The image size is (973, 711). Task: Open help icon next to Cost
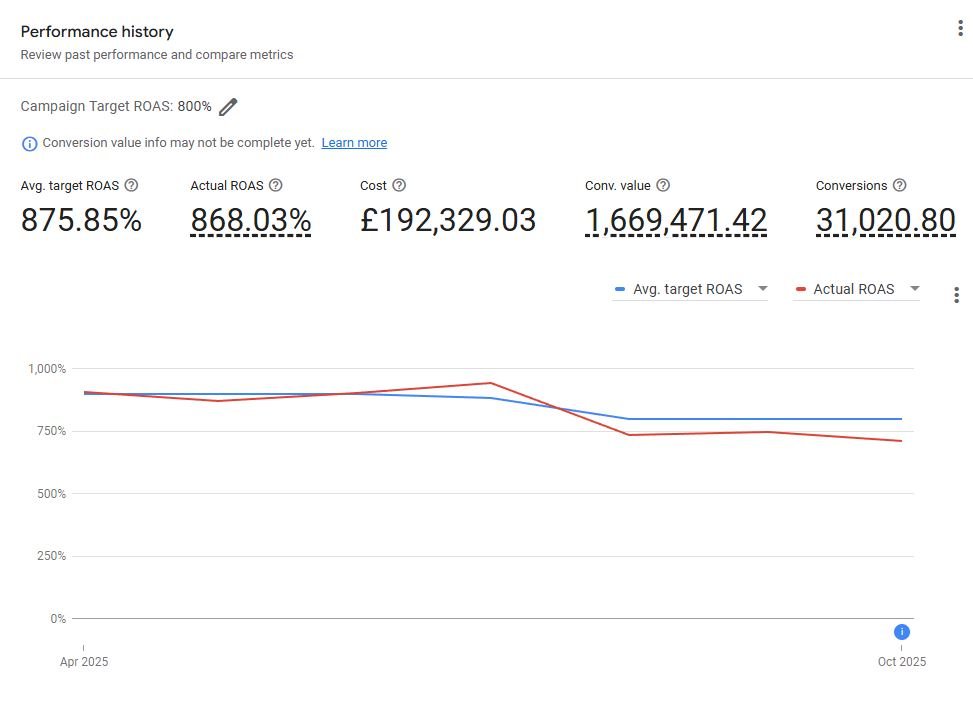coord(399,185)
